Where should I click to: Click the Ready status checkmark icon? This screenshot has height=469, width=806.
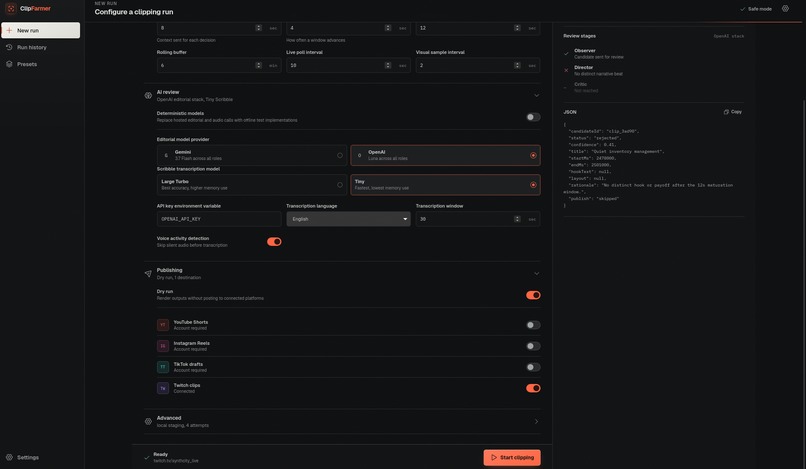[147, 457]
